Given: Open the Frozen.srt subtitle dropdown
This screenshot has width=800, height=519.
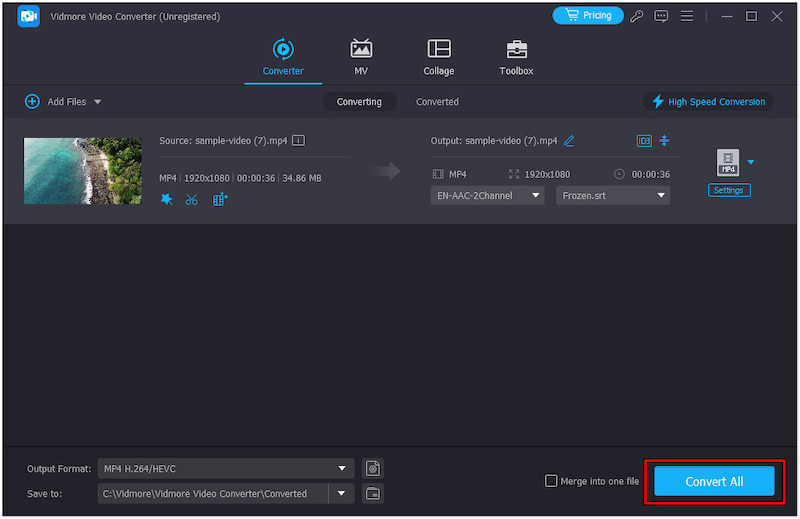Looking at the screenshot, I should coord(613,196).
